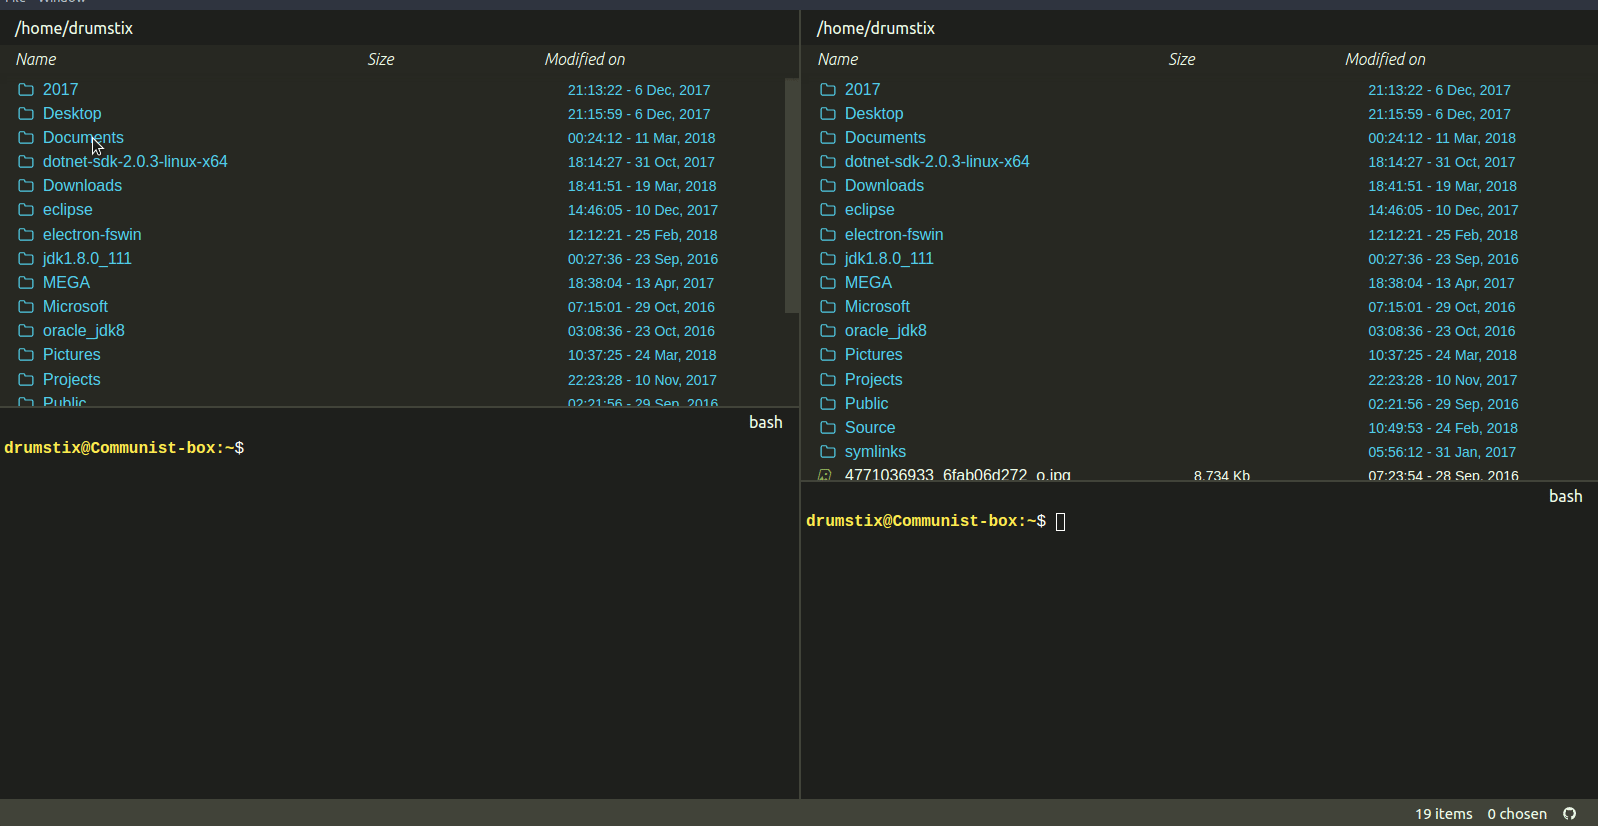
Task: Click the date 18:38:04 - 13 Apr, 2017 in the right pane
Action: tap(1441, 283)
